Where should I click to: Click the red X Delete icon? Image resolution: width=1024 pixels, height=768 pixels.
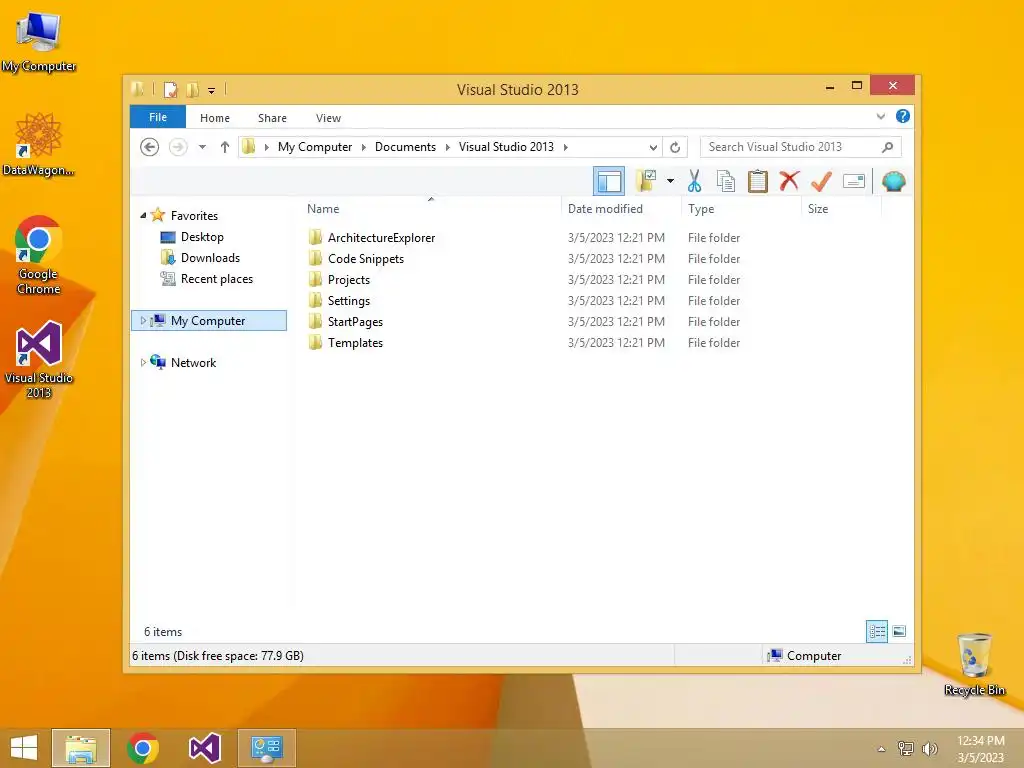point(789,180)
